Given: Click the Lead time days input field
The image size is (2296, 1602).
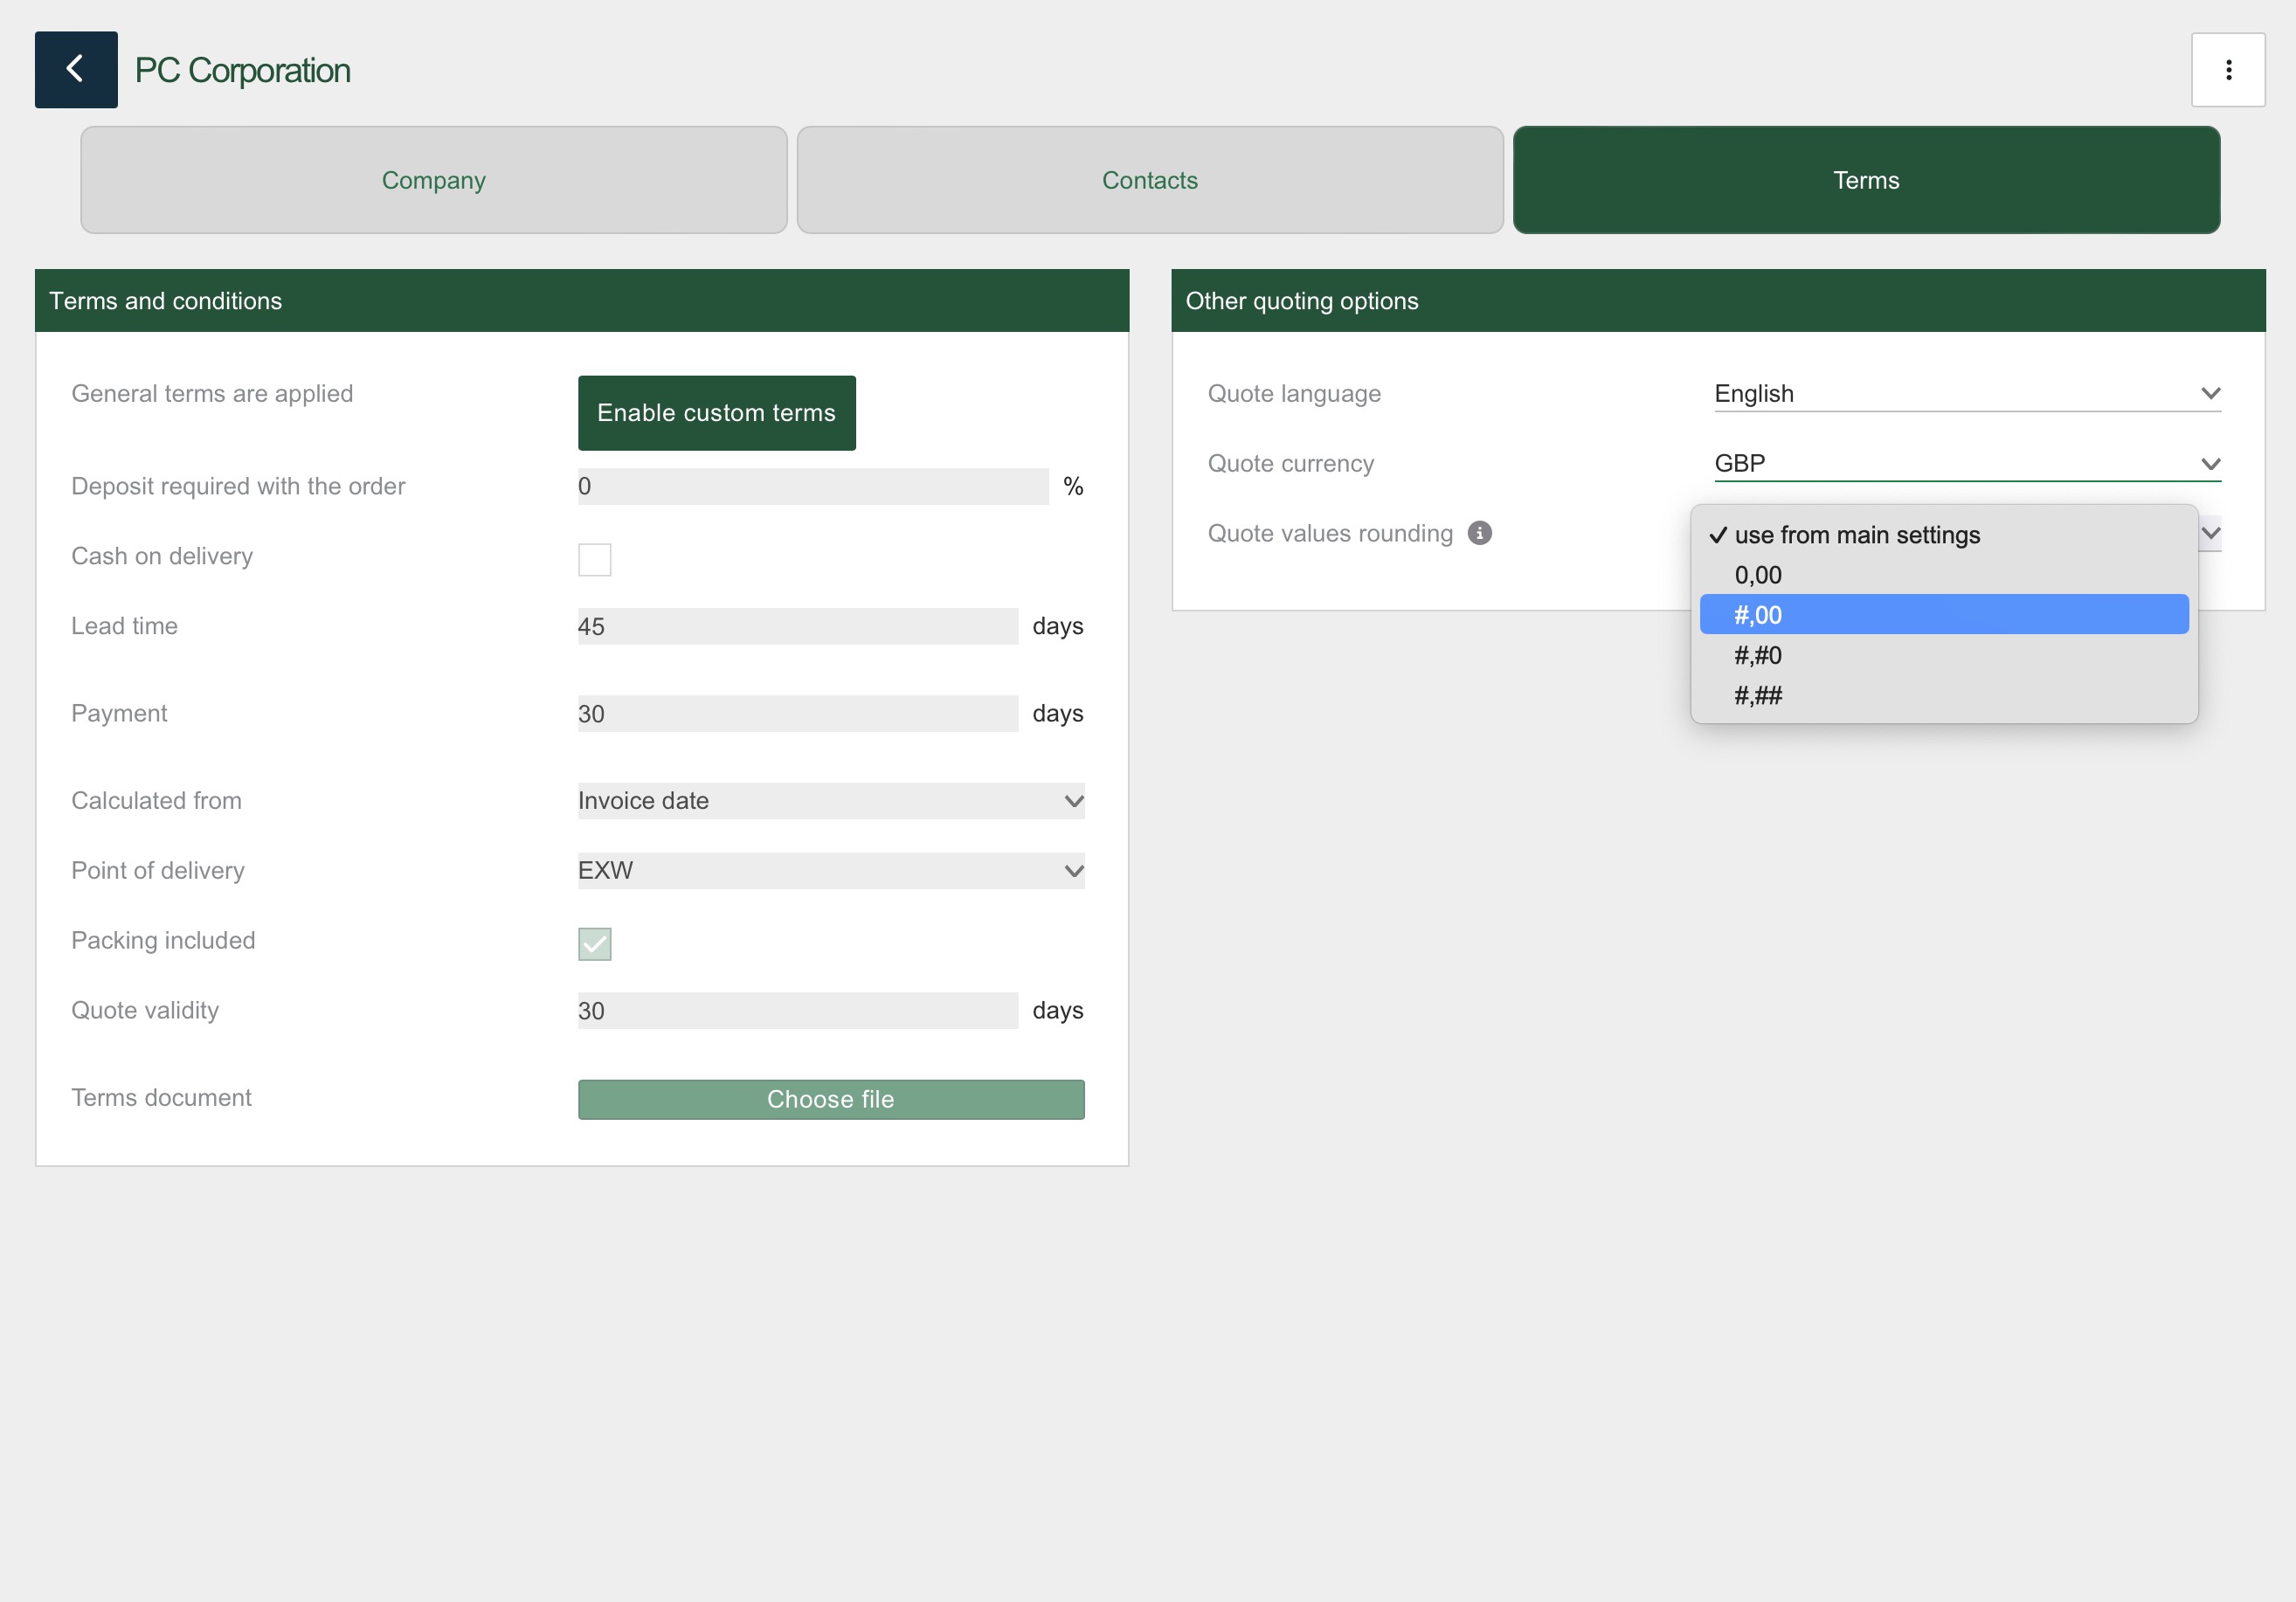Looking at the screenshot, I should point(797,627).
